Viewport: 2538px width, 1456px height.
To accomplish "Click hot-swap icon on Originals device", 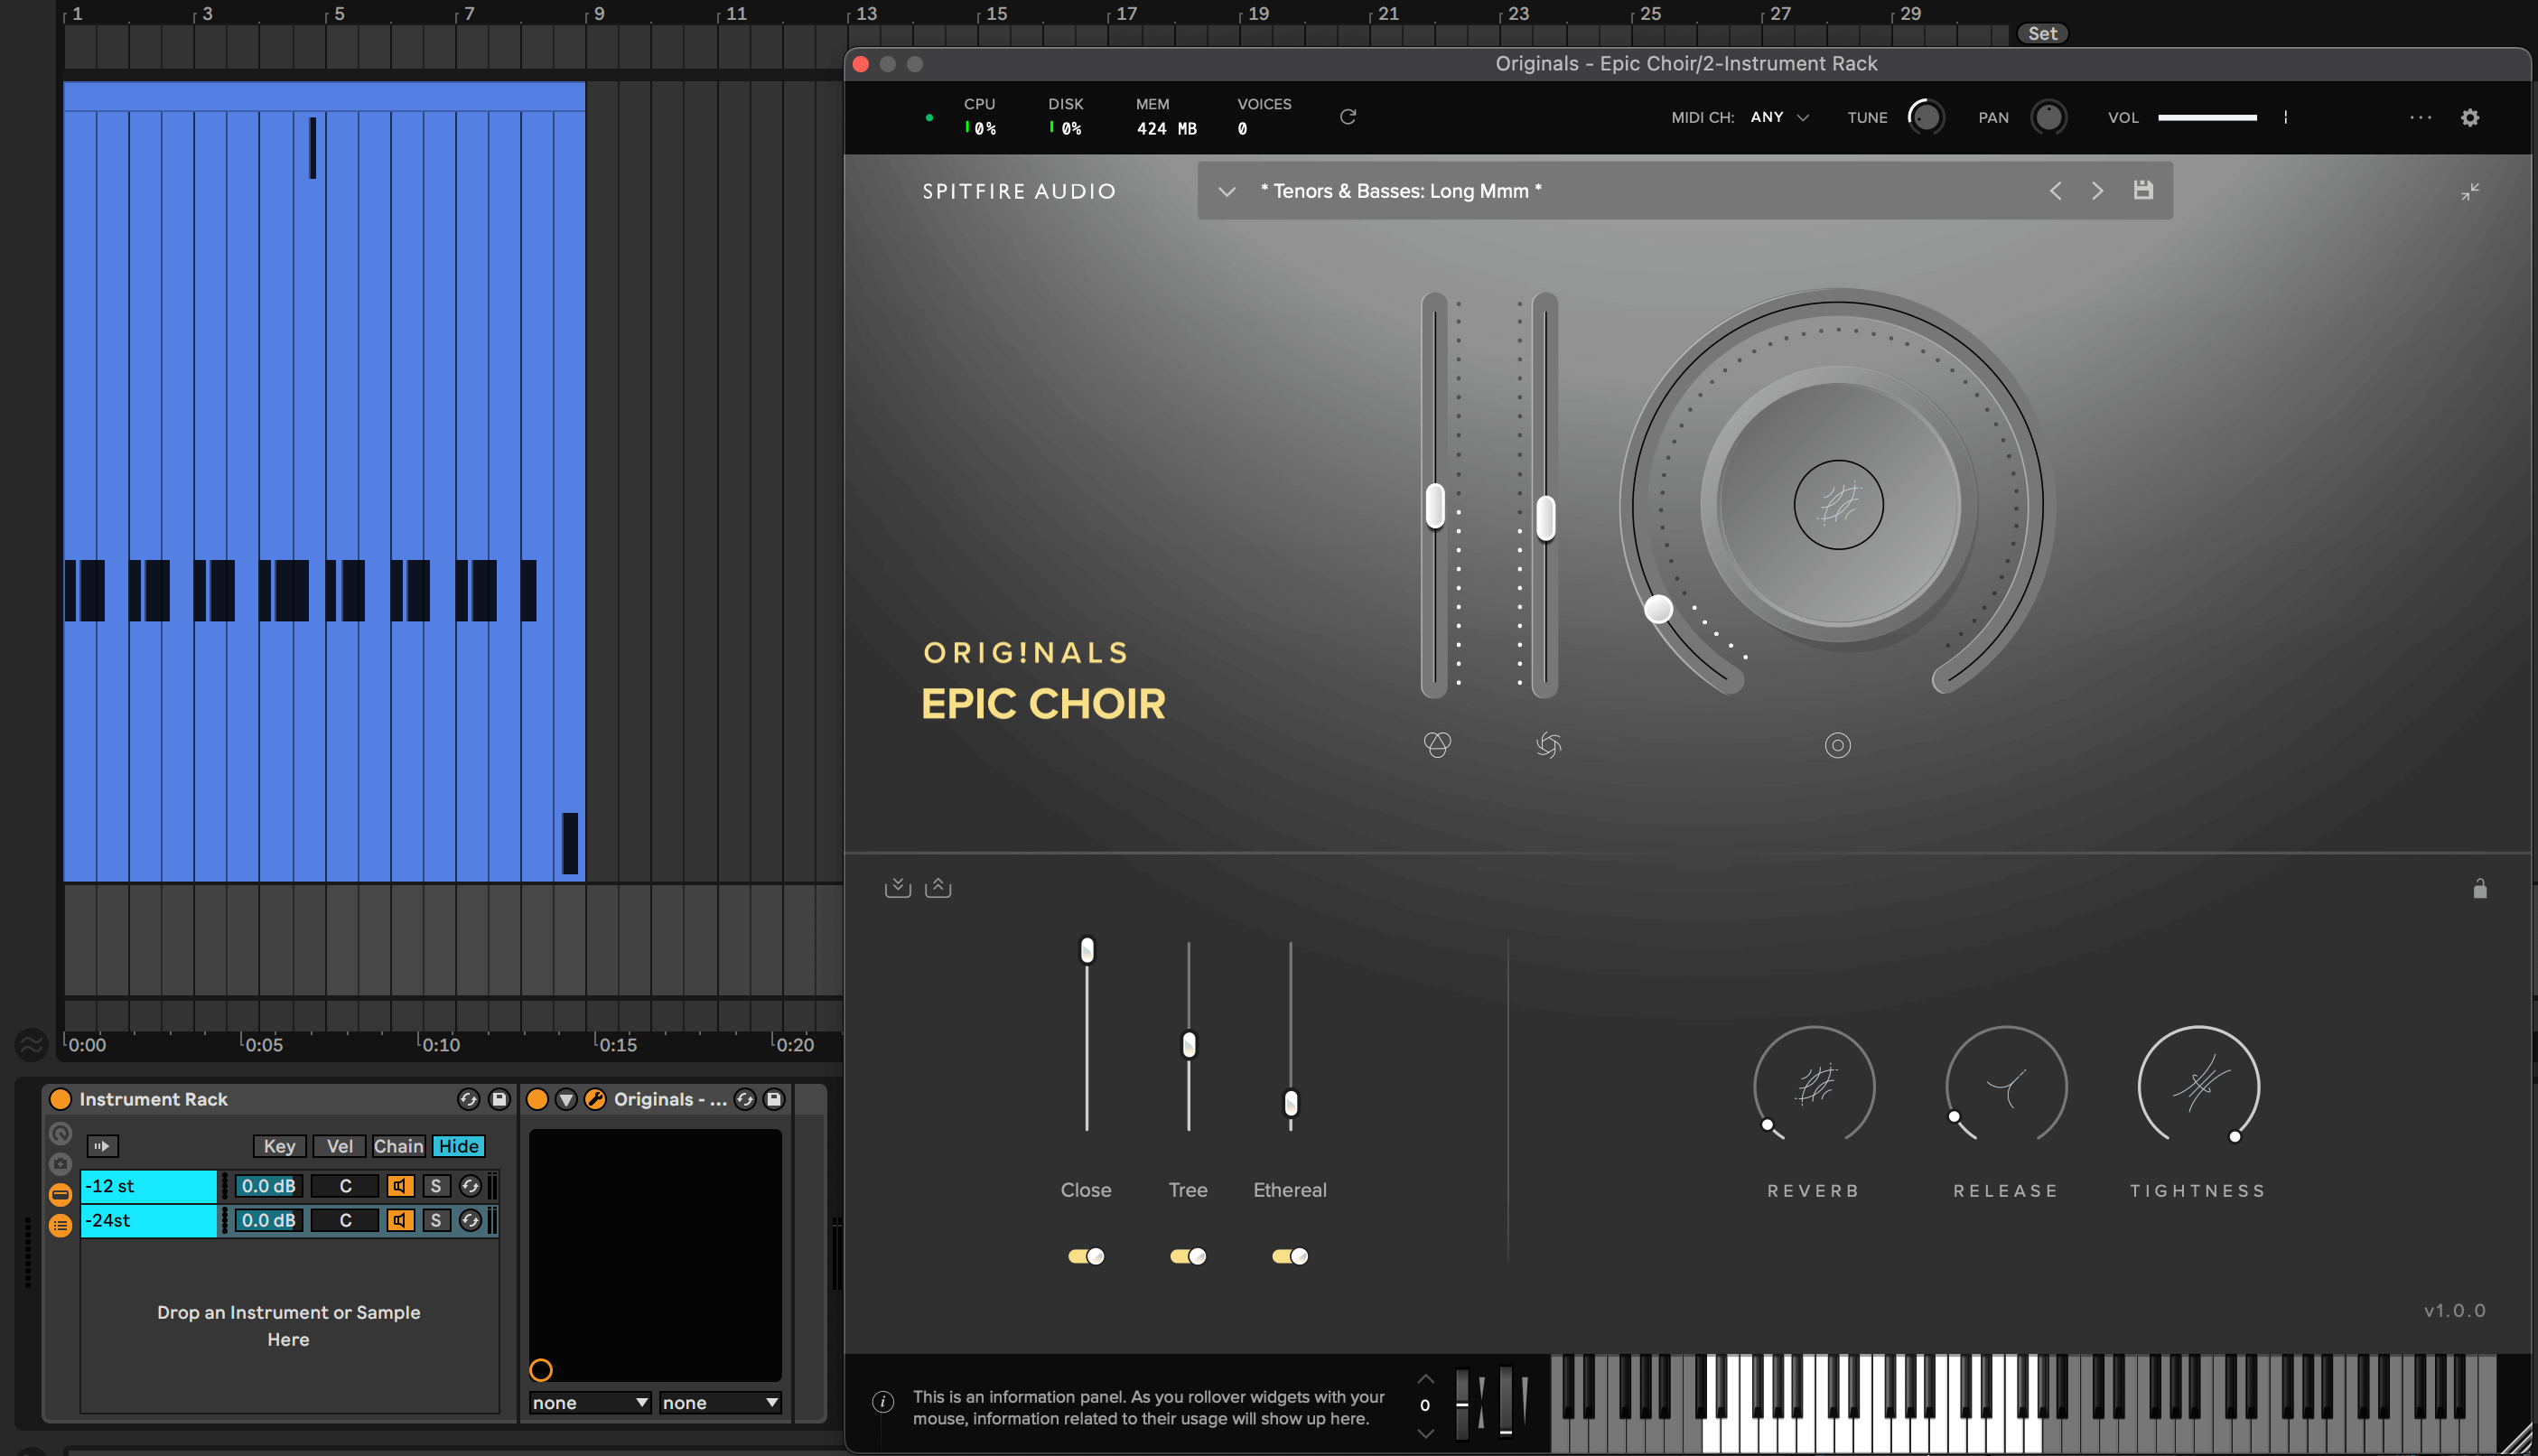I will point(744,1099).
